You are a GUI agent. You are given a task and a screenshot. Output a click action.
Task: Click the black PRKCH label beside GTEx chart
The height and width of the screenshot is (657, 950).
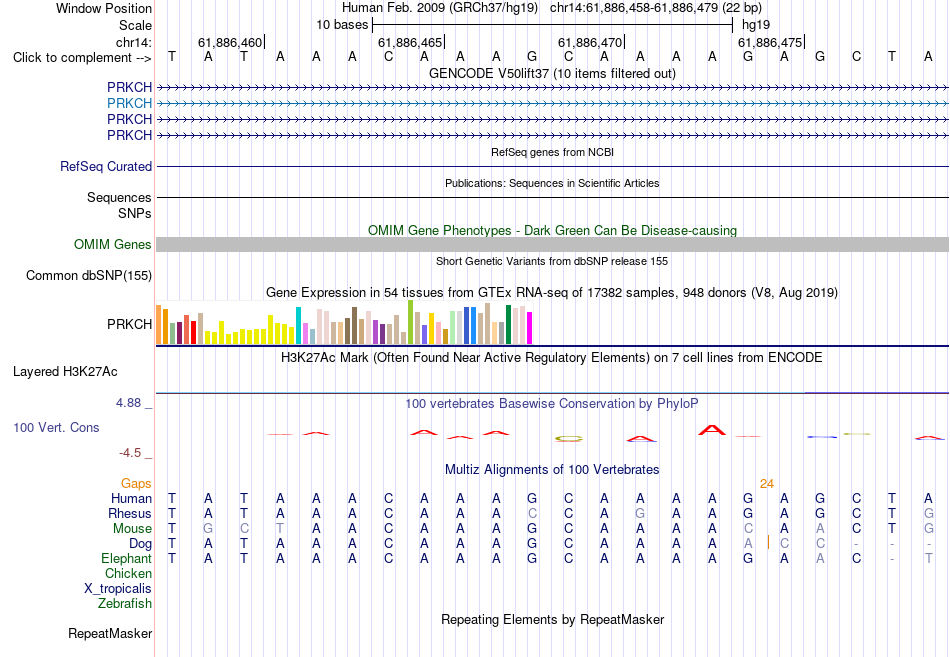129,324
